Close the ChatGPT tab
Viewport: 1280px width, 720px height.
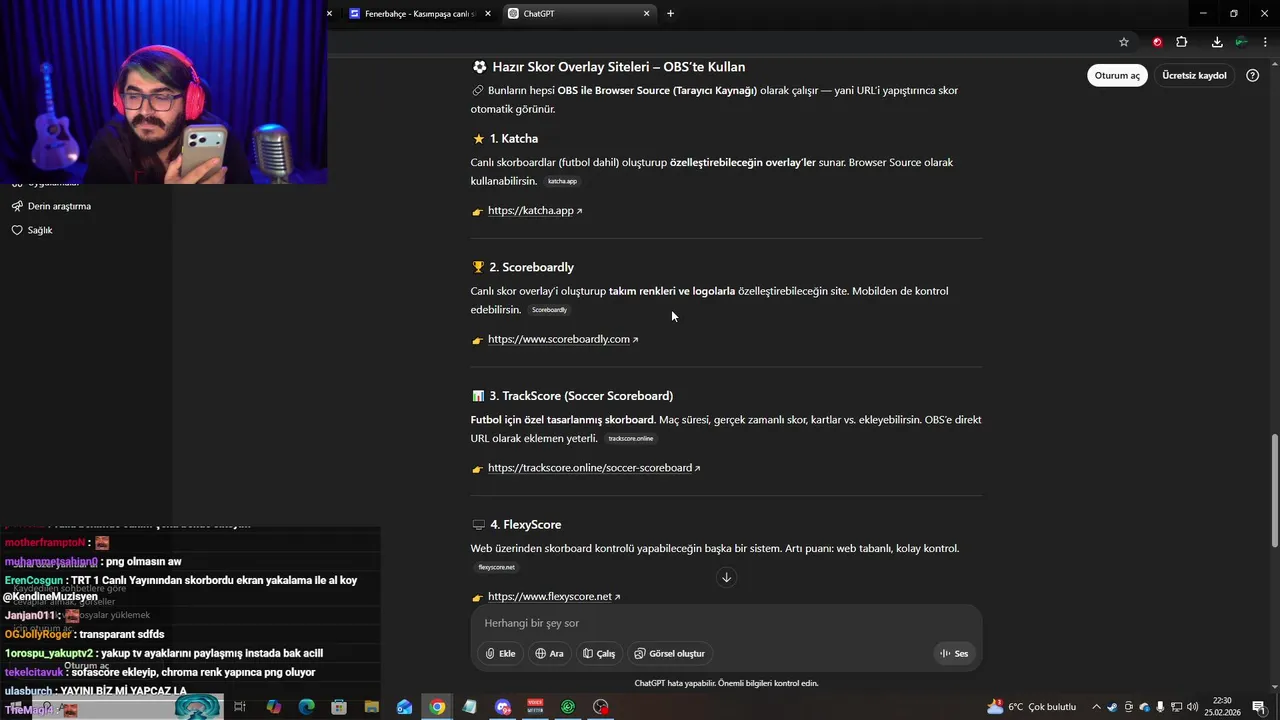[x=647, y=13]
